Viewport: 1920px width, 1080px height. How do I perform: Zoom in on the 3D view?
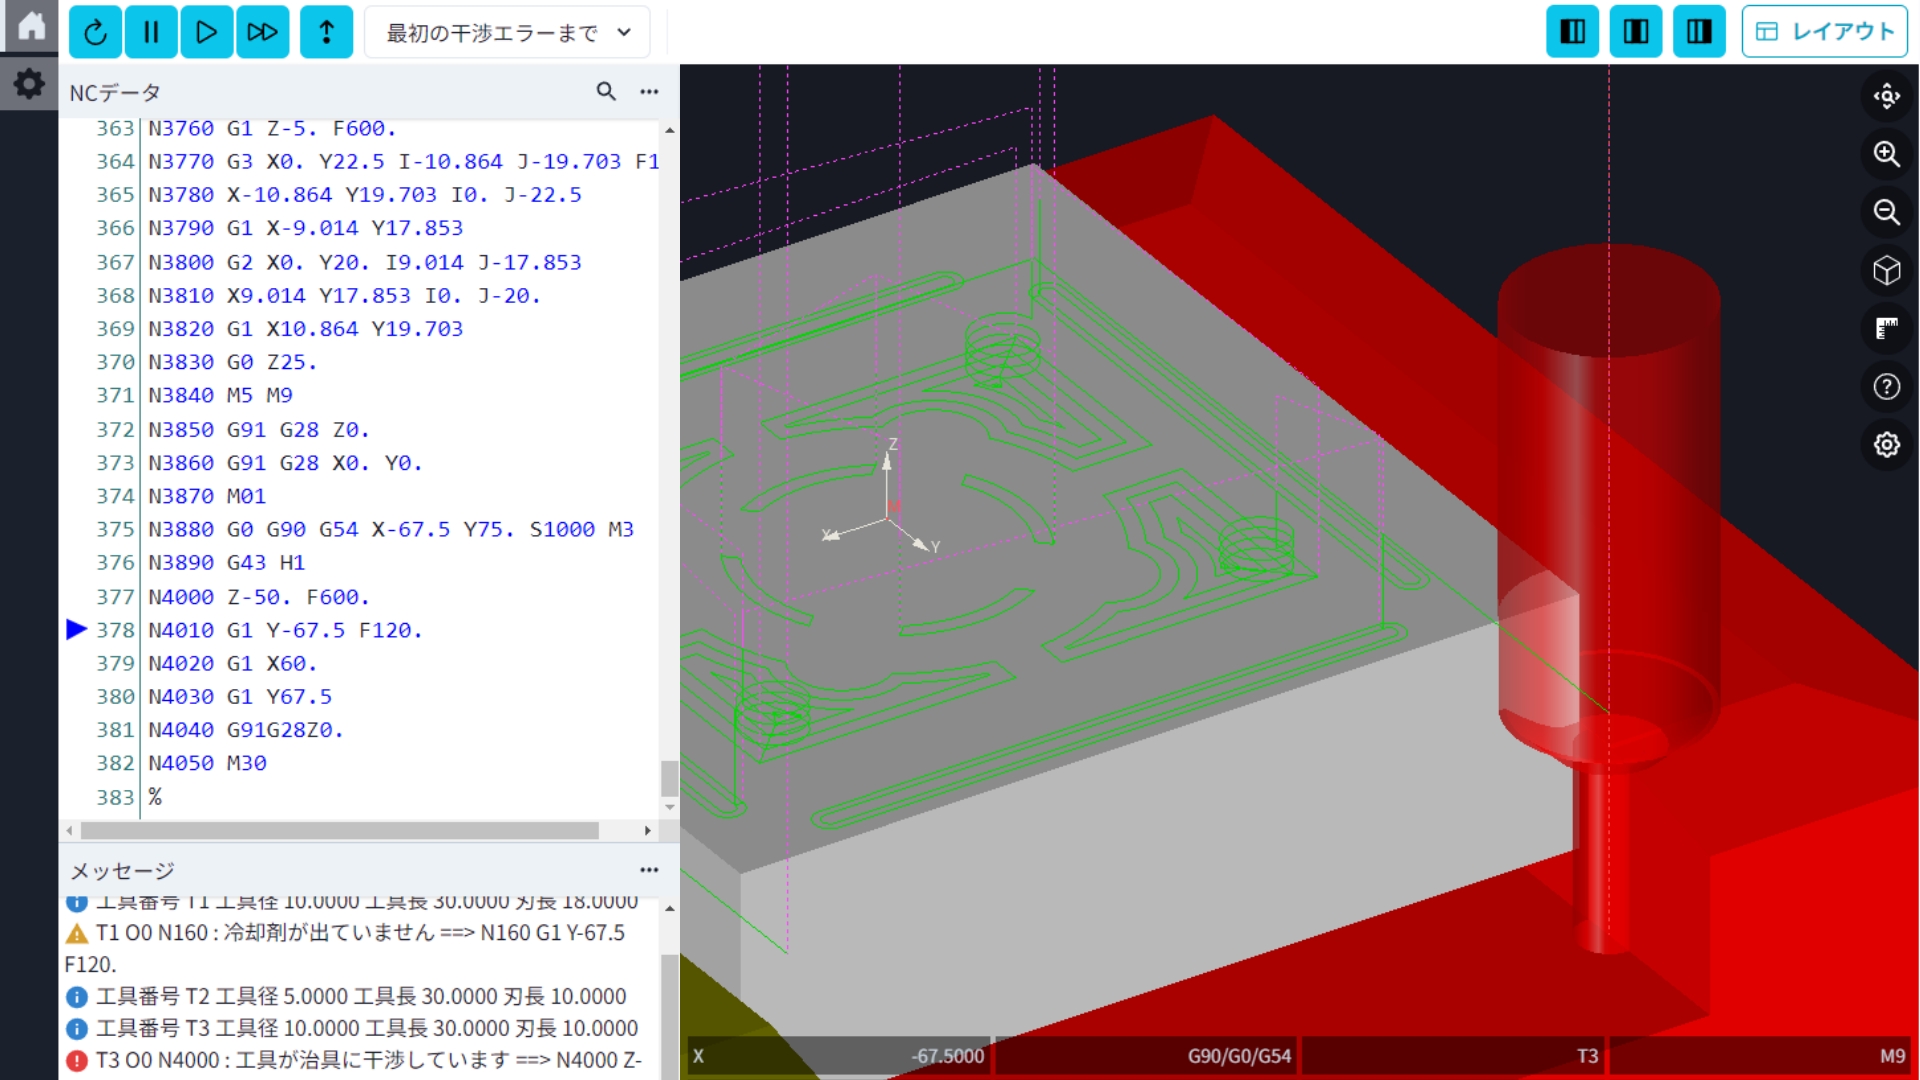tap(1887, 155)
